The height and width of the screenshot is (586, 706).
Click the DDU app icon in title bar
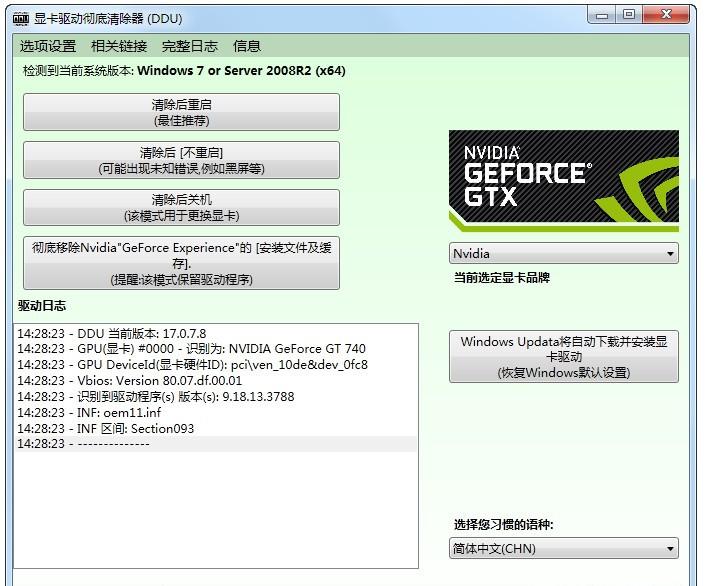point(21,18)
